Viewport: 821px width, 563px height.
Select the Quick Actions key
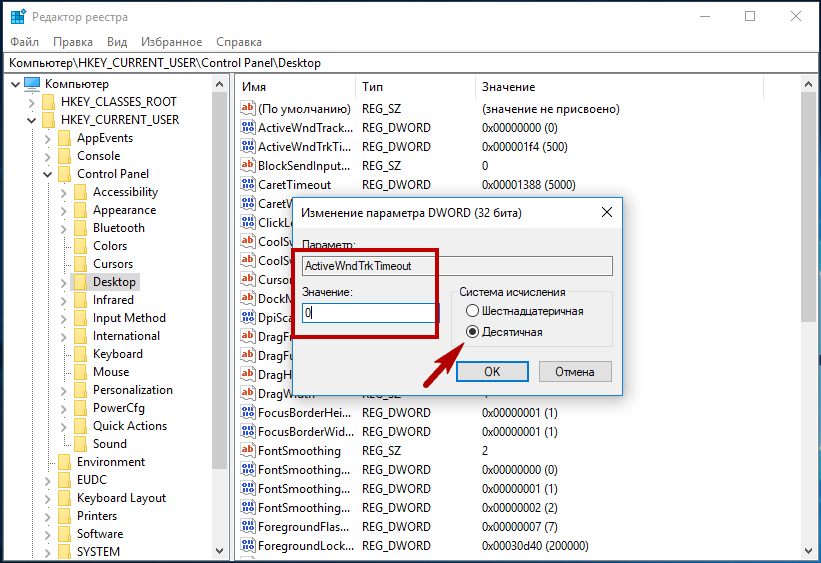point(130,426)
